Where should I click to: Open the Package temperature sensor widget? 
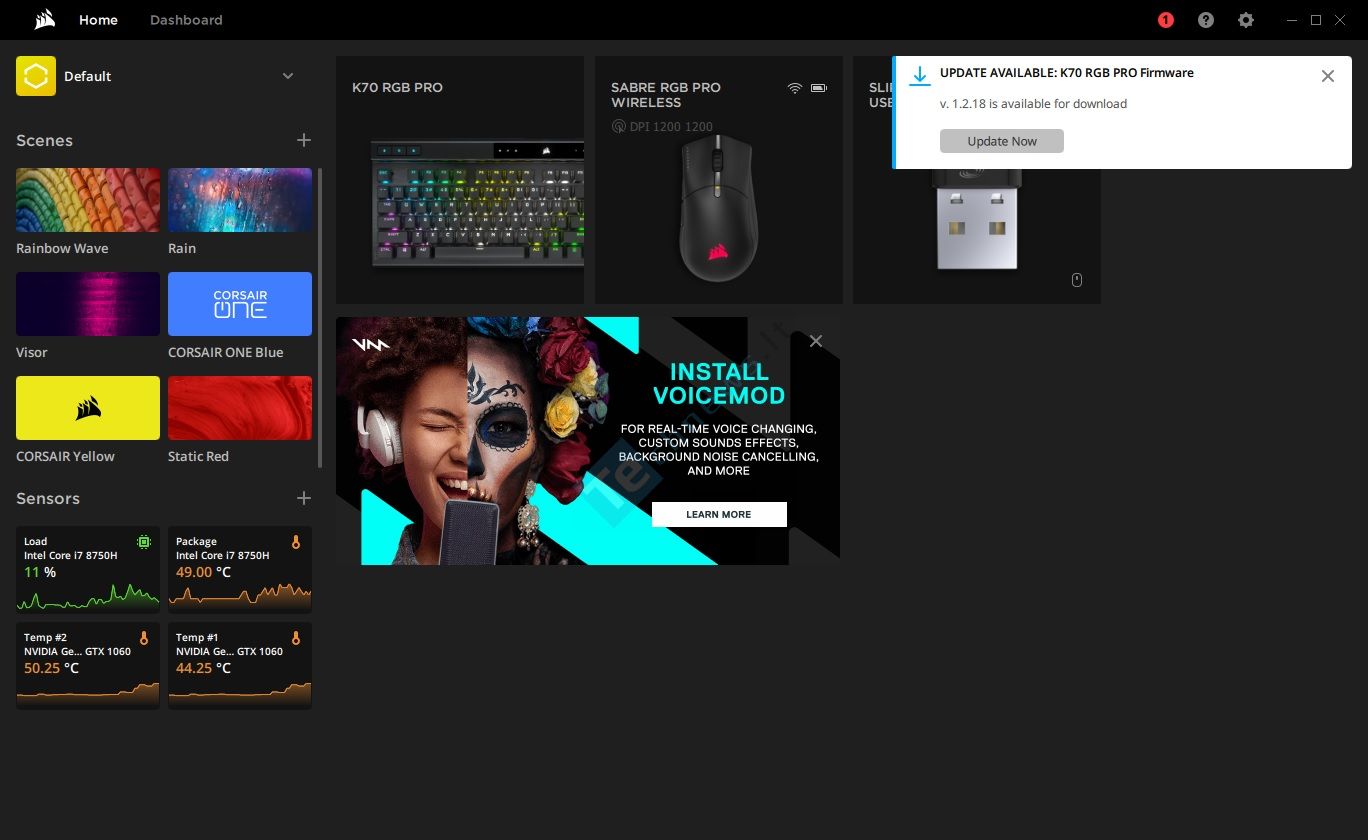(x=240, y=569)
